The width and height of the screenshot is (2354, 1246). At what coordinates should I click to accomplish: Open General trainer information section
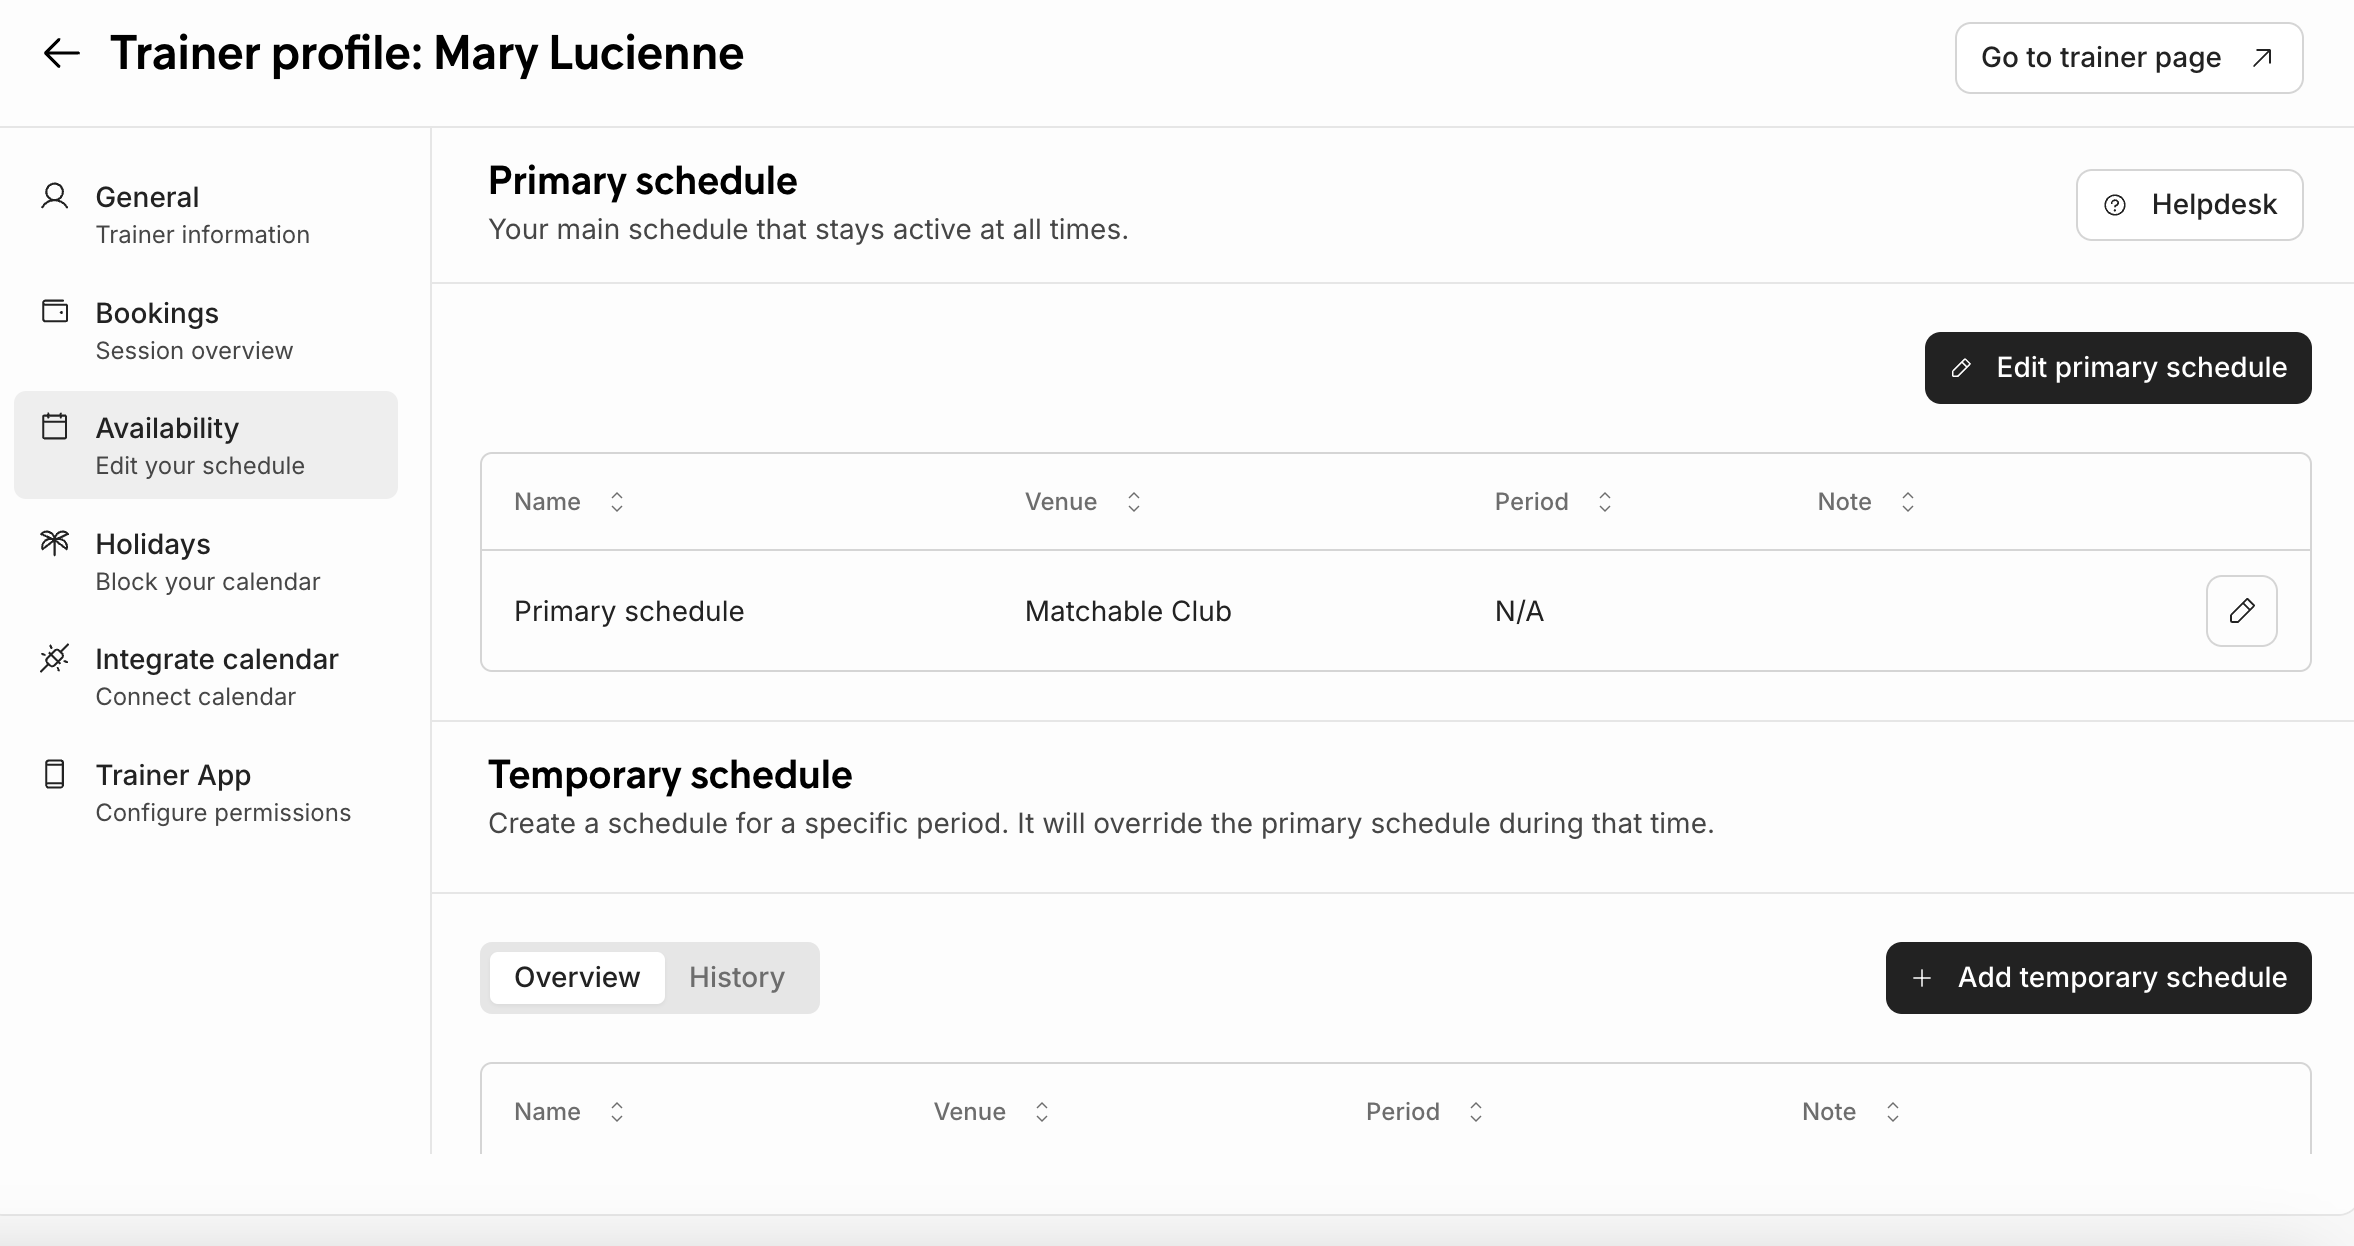(204, 214)
